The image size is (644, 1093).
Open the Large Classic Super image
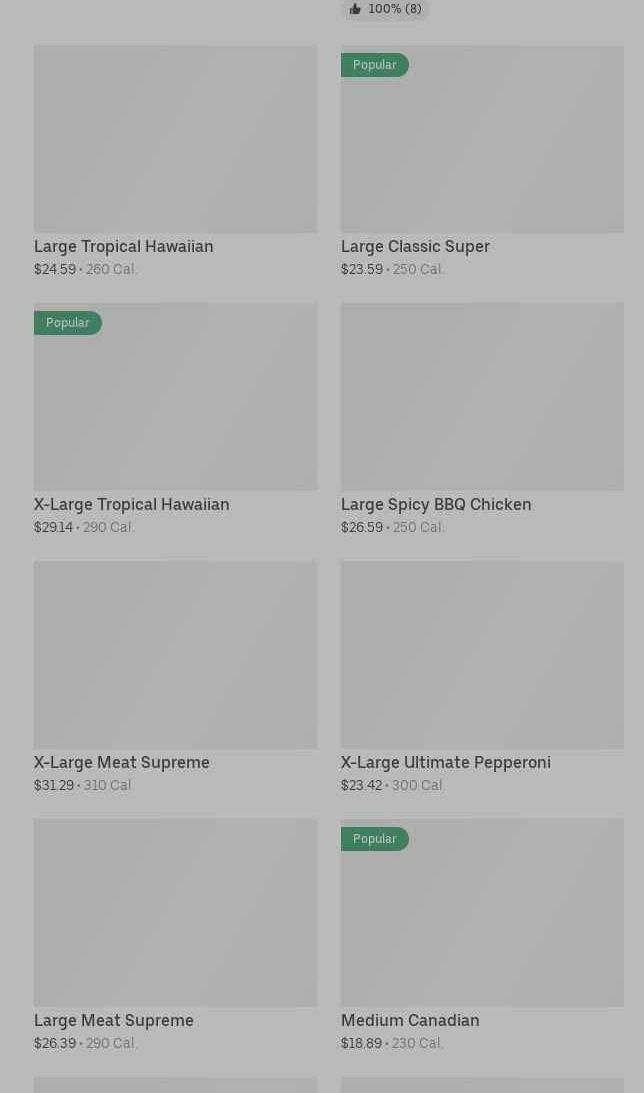coord(482,150)
